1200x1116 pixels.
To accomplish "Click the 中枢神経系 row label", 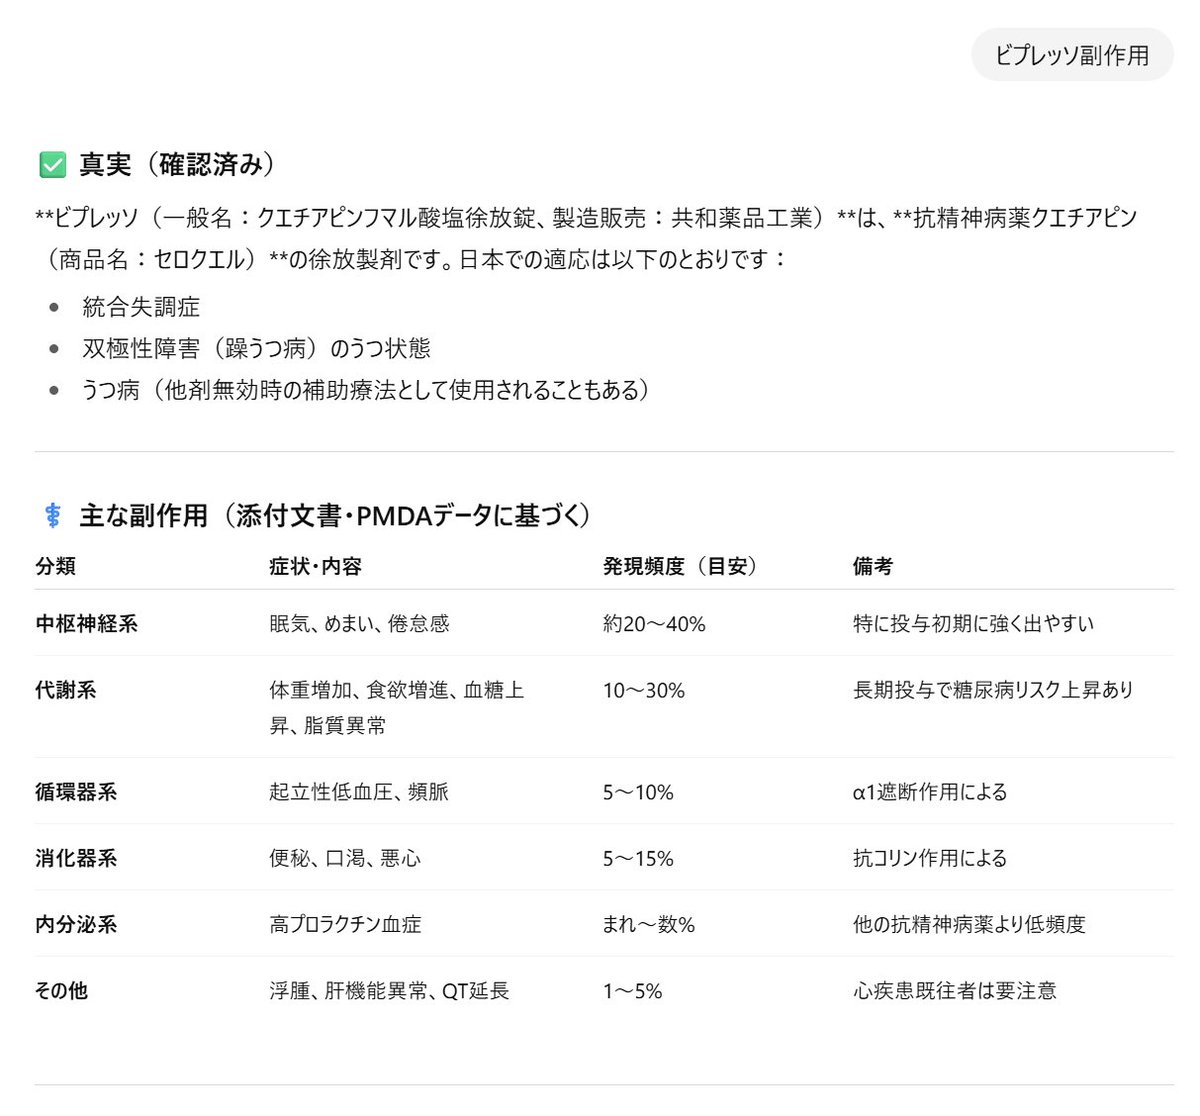I will click(87, 624).
